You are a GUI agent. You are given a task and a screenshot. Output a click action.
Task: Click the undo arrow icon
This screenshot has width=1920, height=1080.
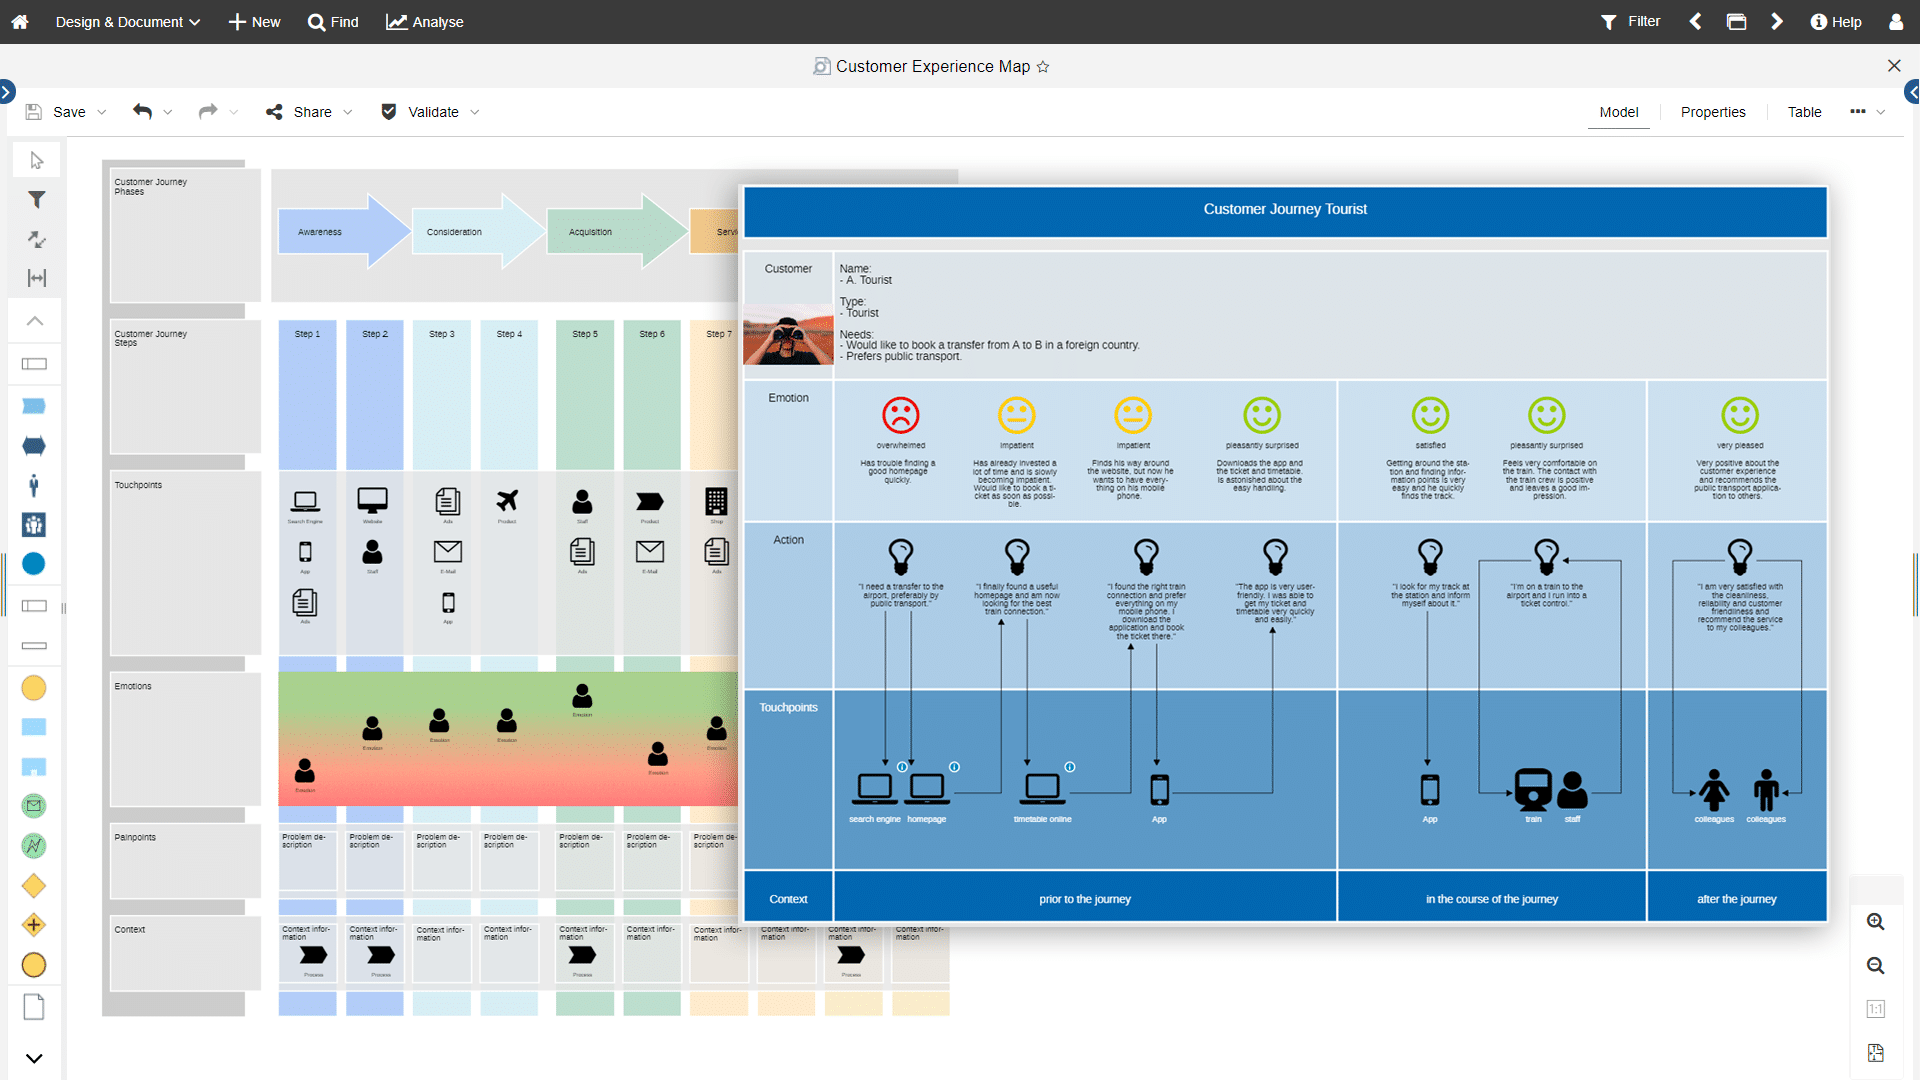point(142,112)
